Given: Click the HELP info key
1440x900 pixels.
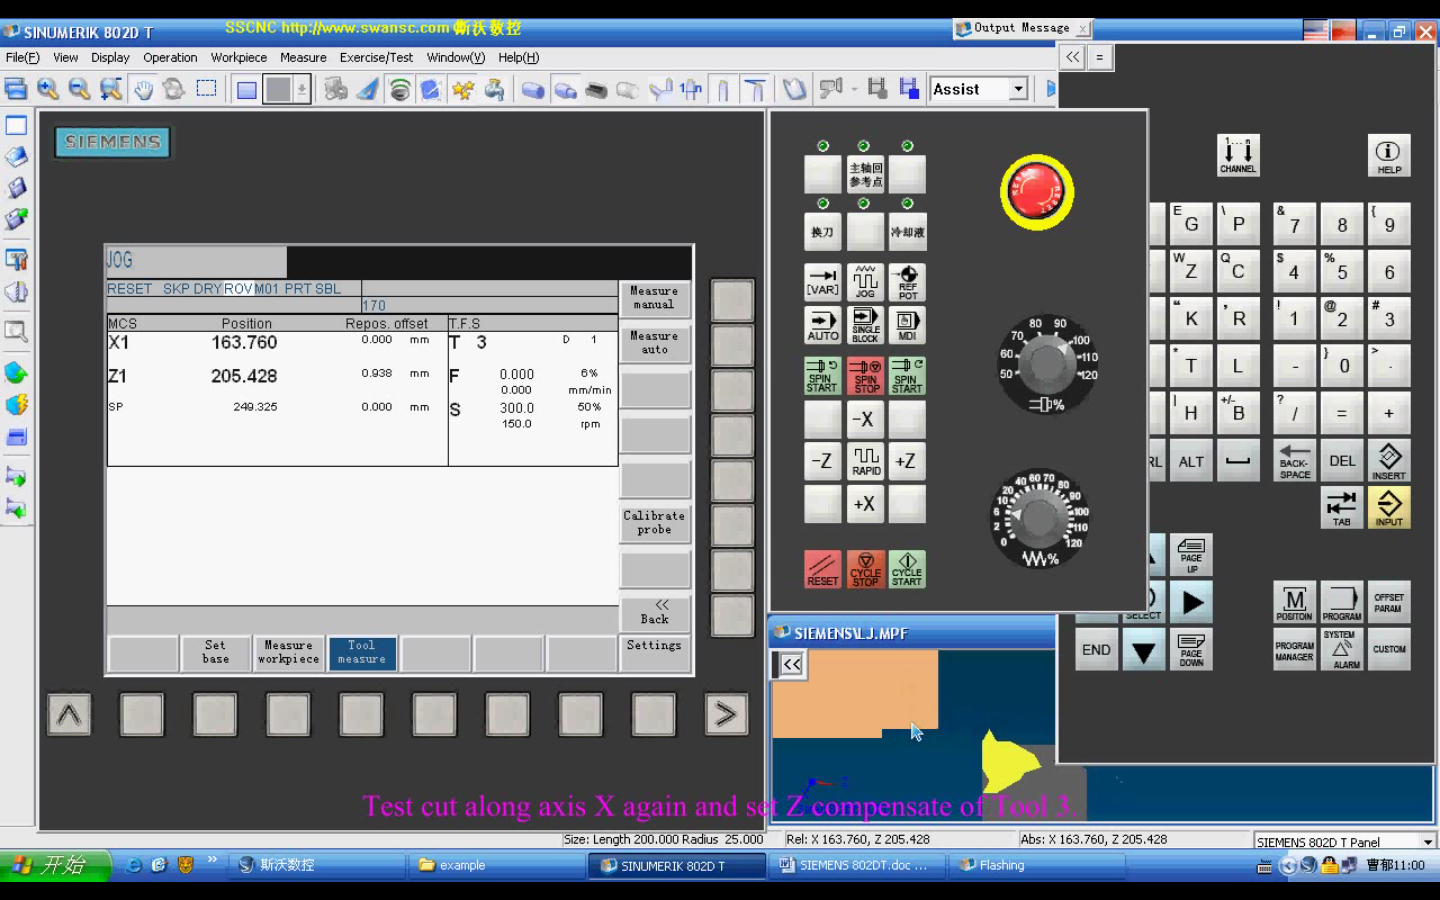Looking at the screenshot, I should point(1388,155).
